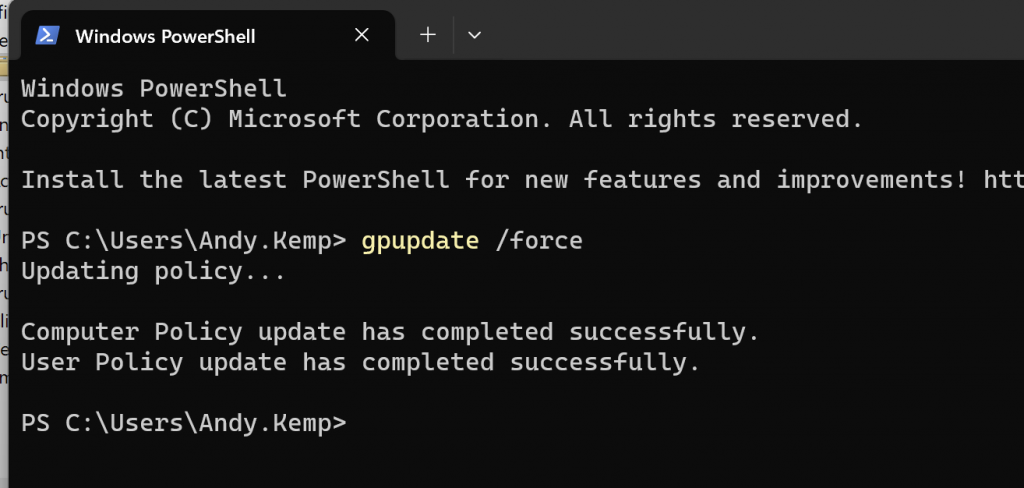Click the first prompt before gpupdate

point(184,241)
